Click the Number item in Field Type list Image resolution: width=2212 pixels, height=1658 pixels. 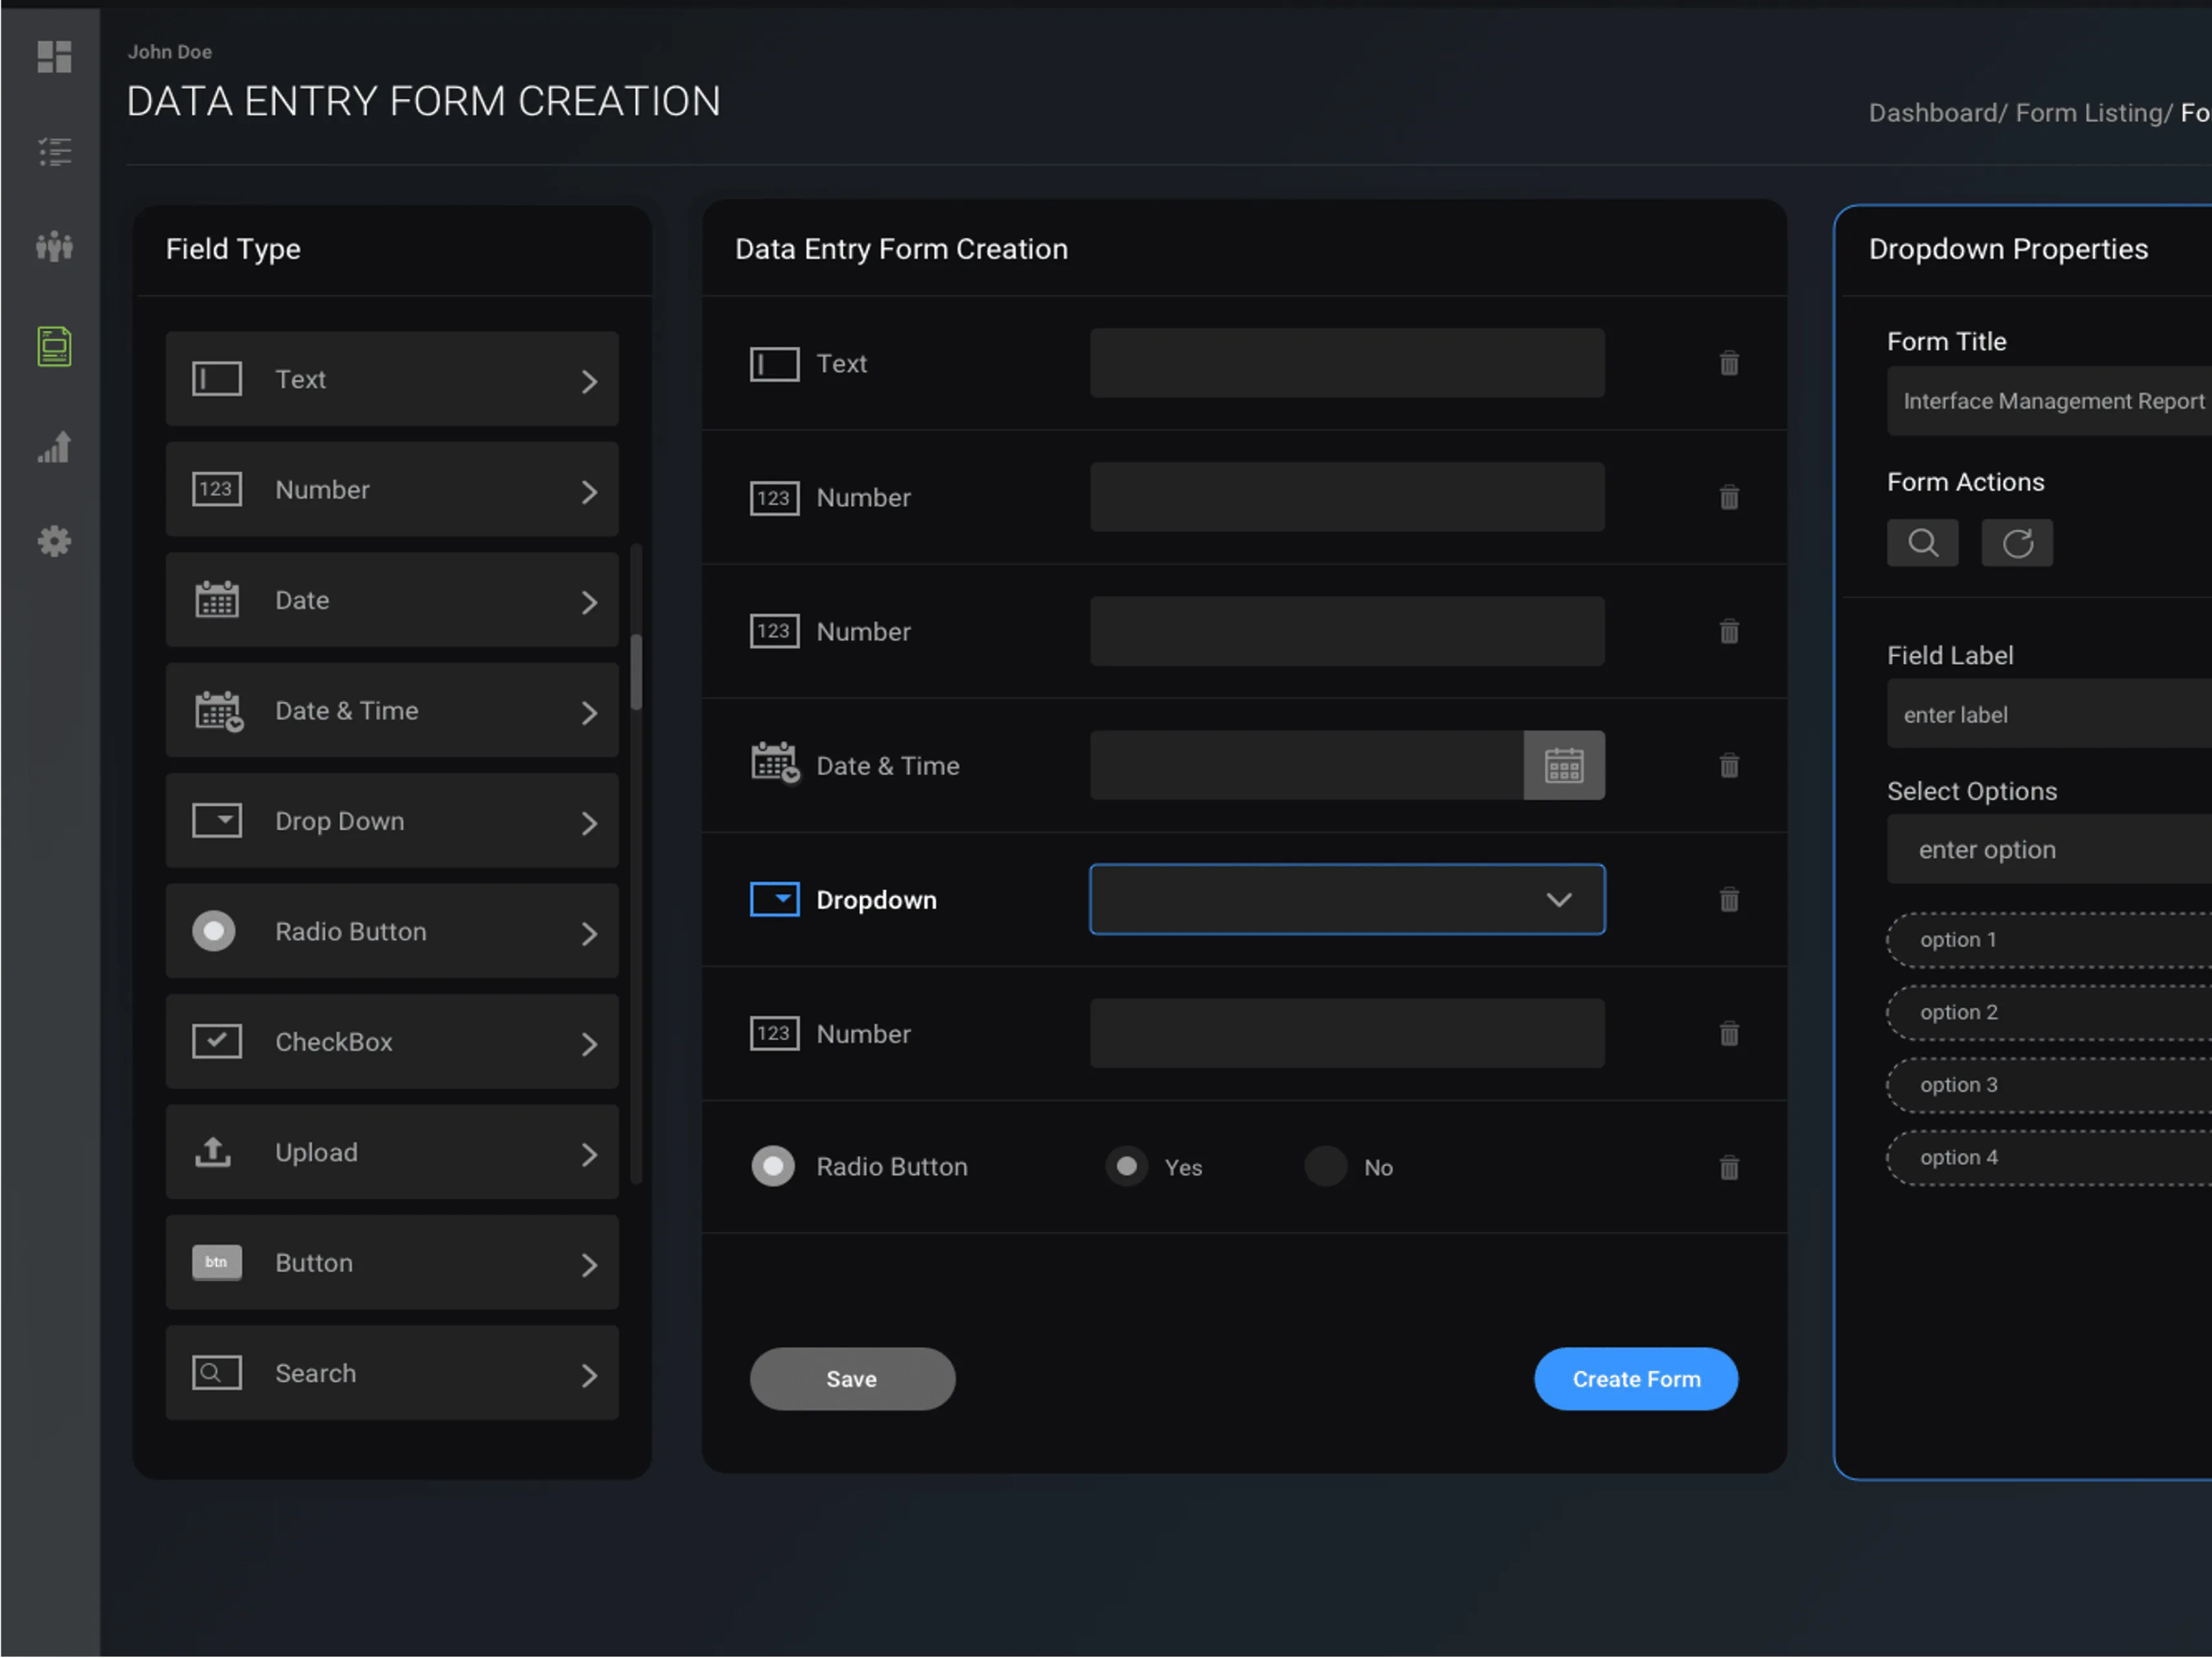[x=392, y=489]
